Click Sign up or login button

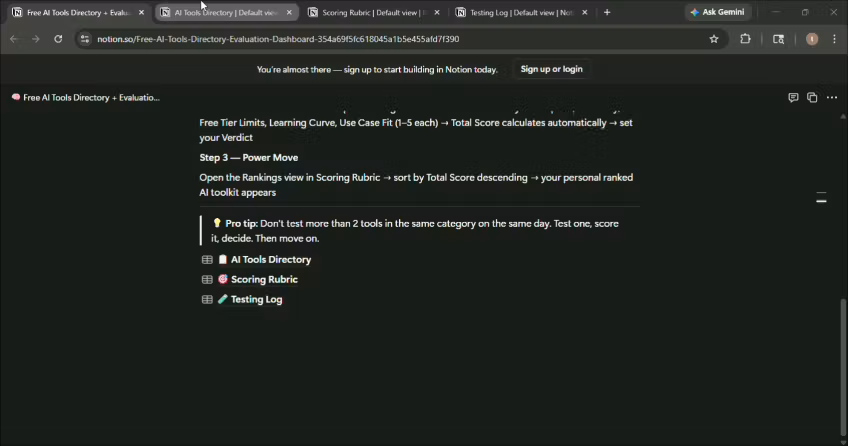coord(551,69)
